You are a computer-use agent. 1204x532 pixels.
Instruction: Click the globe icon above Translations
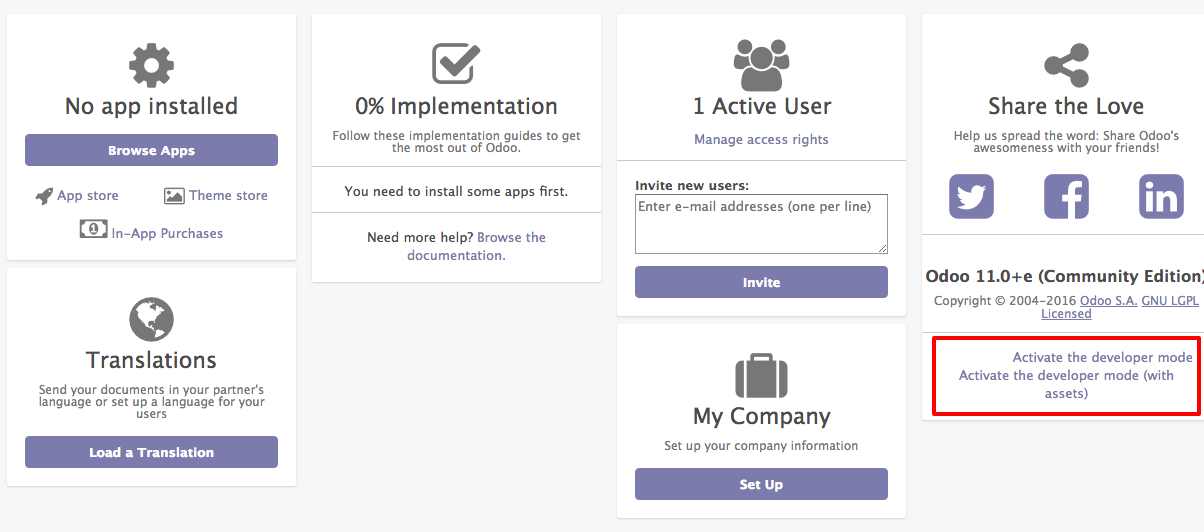click(x=152, y=320)
